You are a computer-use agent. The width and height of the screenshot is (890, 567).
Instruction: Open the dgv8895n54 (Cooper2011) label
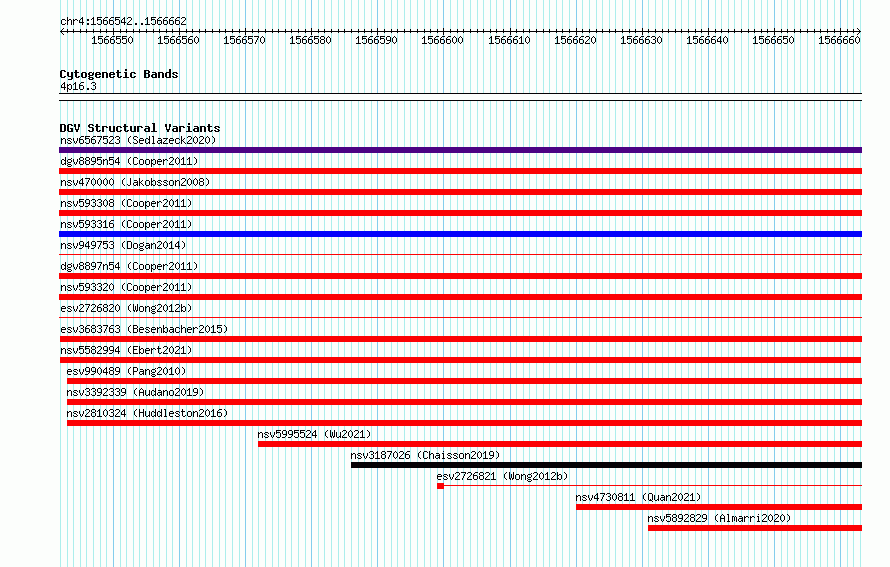(x=129, y=161)
